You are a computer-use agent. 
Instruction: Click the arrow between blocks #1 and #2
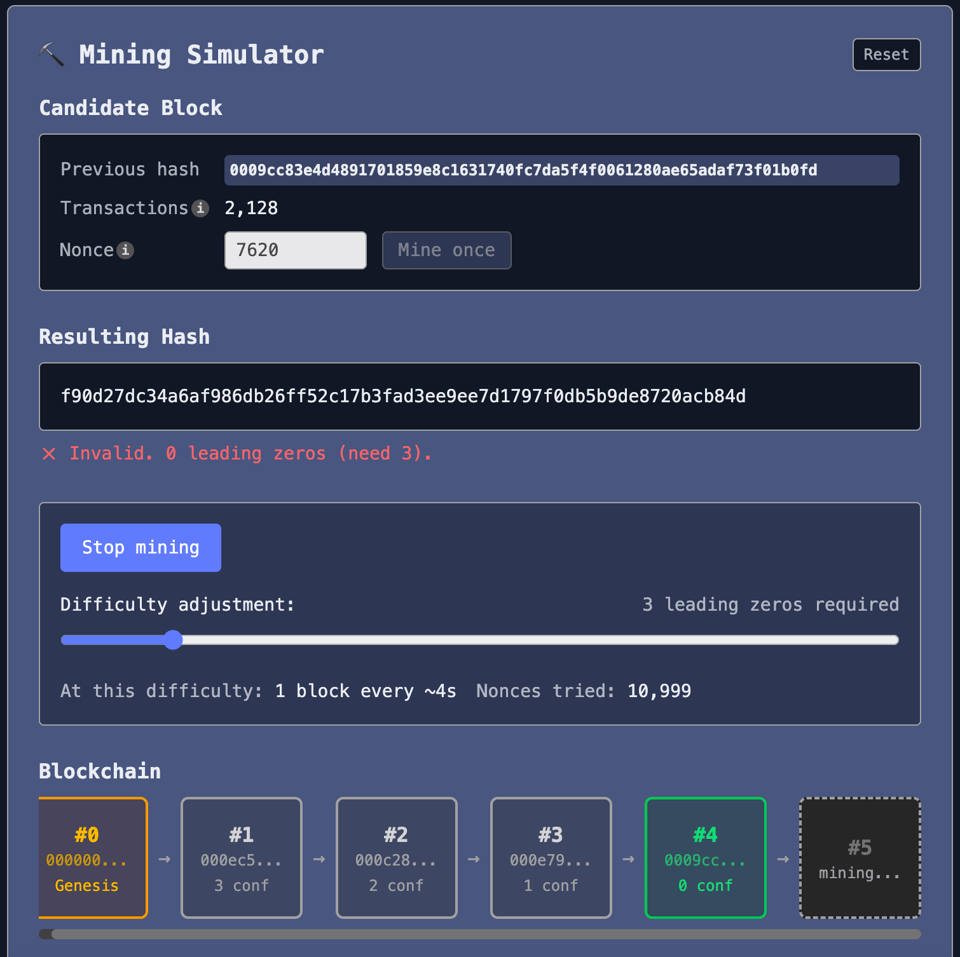tap(318, 858)
